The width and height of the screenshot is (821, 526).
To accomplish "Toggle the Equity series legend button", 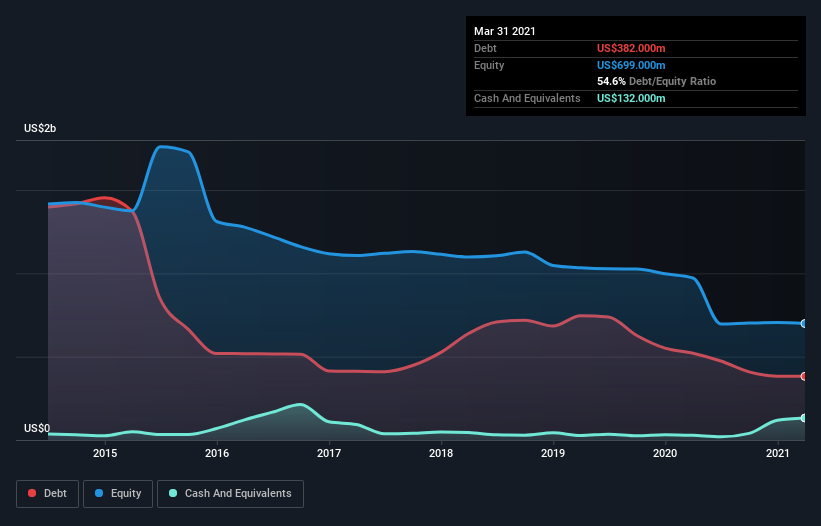I will pos(118,494).
